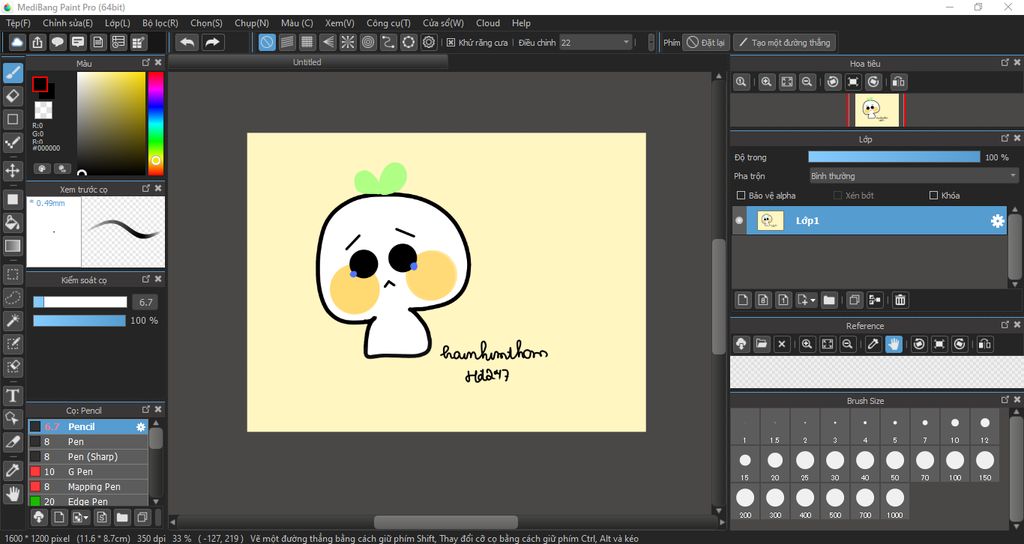
Task: Open Điều chỉnh value dropdown
Action: coord(596,42)
